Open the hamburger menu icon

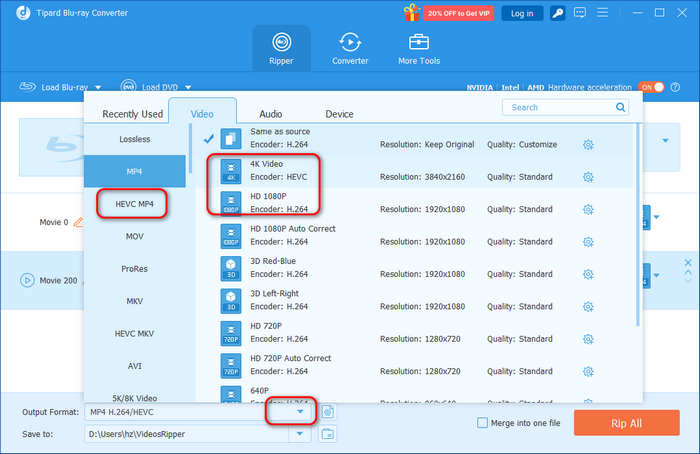(x=603, y=12)
